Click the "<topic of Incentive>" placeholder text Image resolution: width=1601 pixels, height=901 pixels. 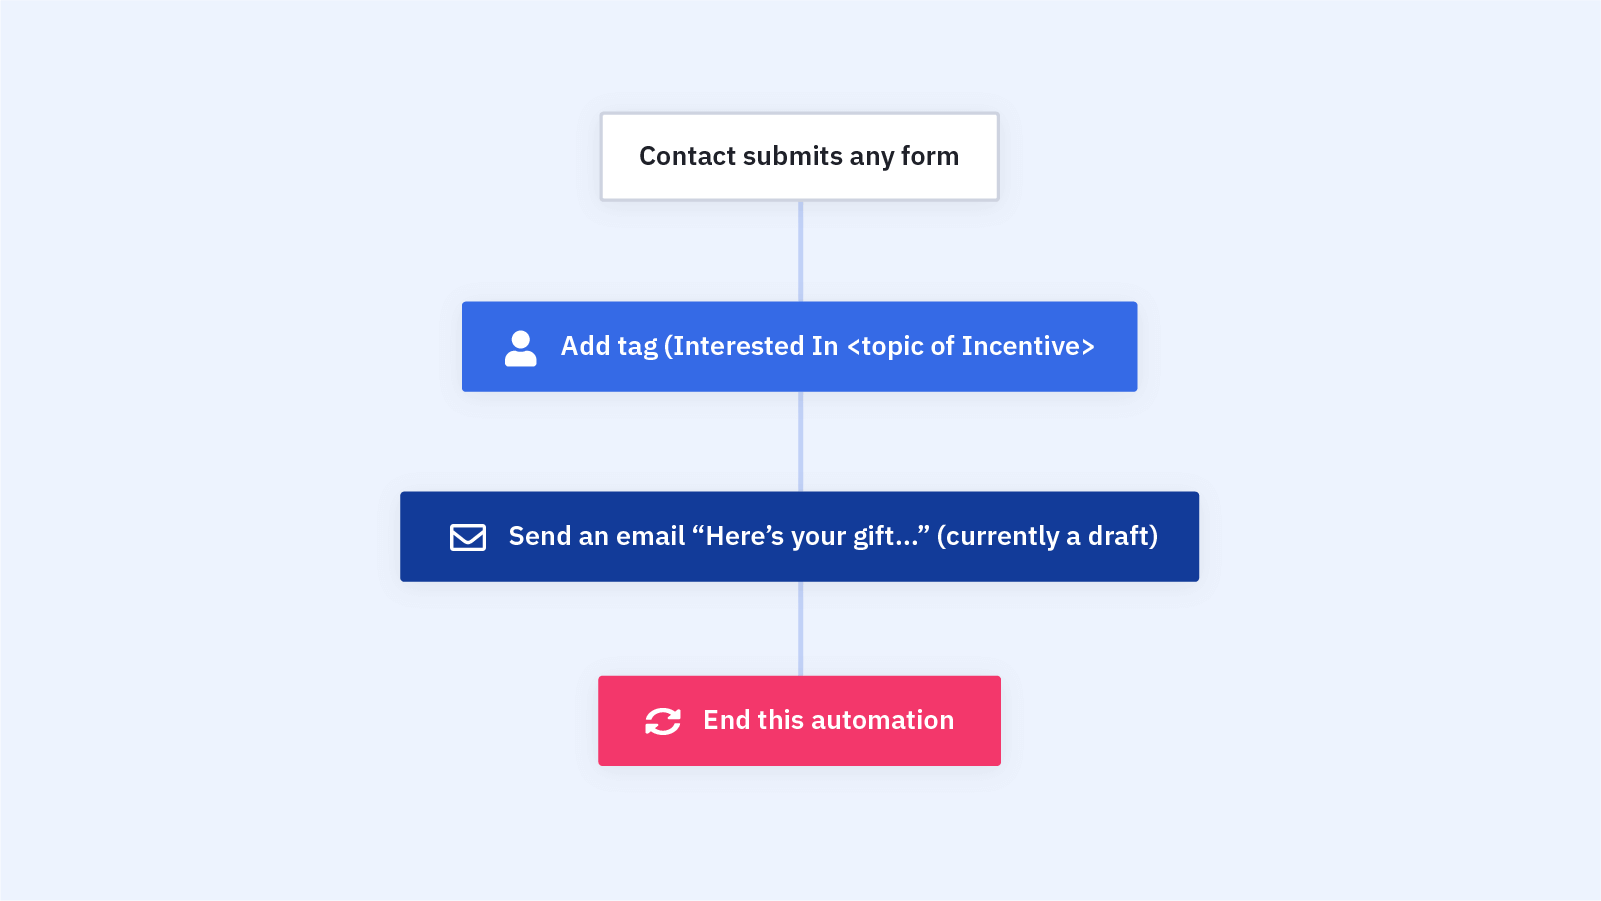(970, 346)
